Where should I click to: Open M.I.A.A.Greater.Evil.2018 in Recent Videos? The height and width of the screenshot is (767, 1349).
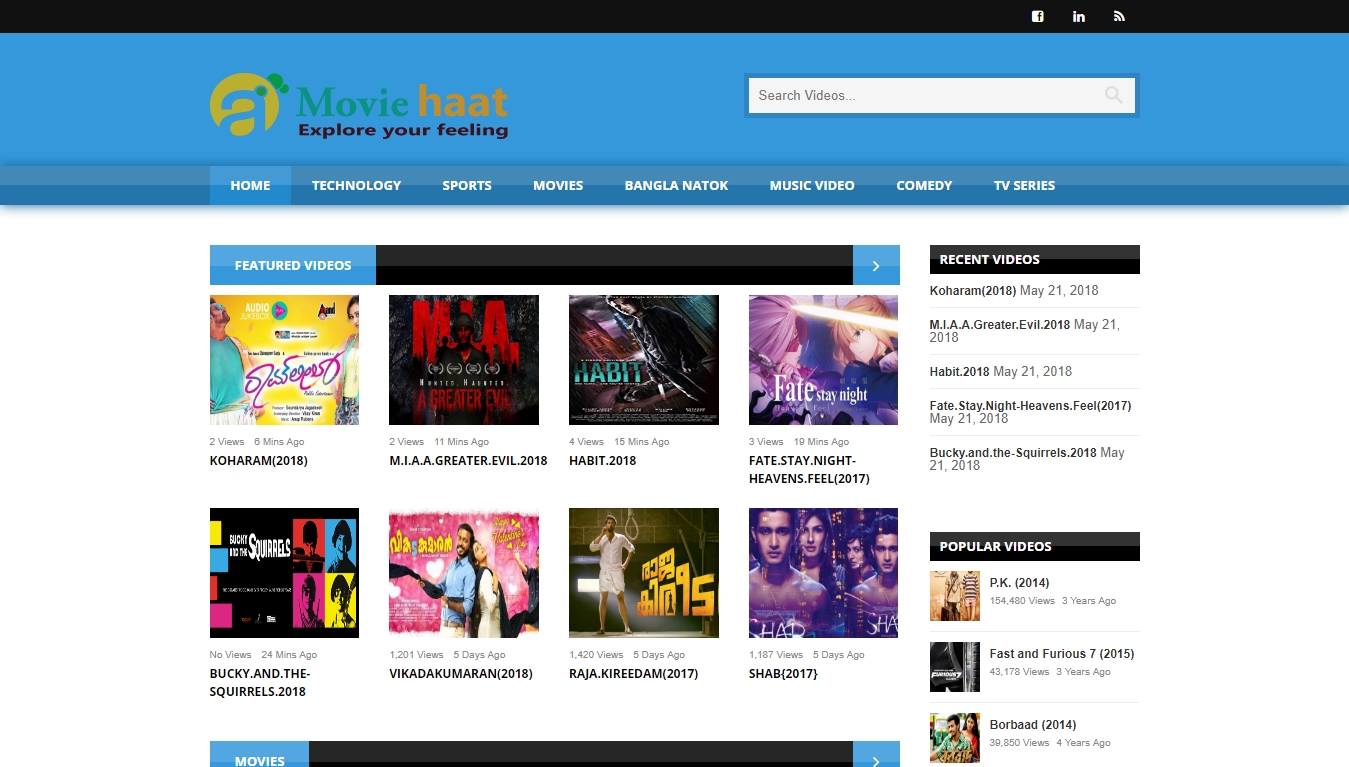pyautogui.click(x=1000, y=325)
